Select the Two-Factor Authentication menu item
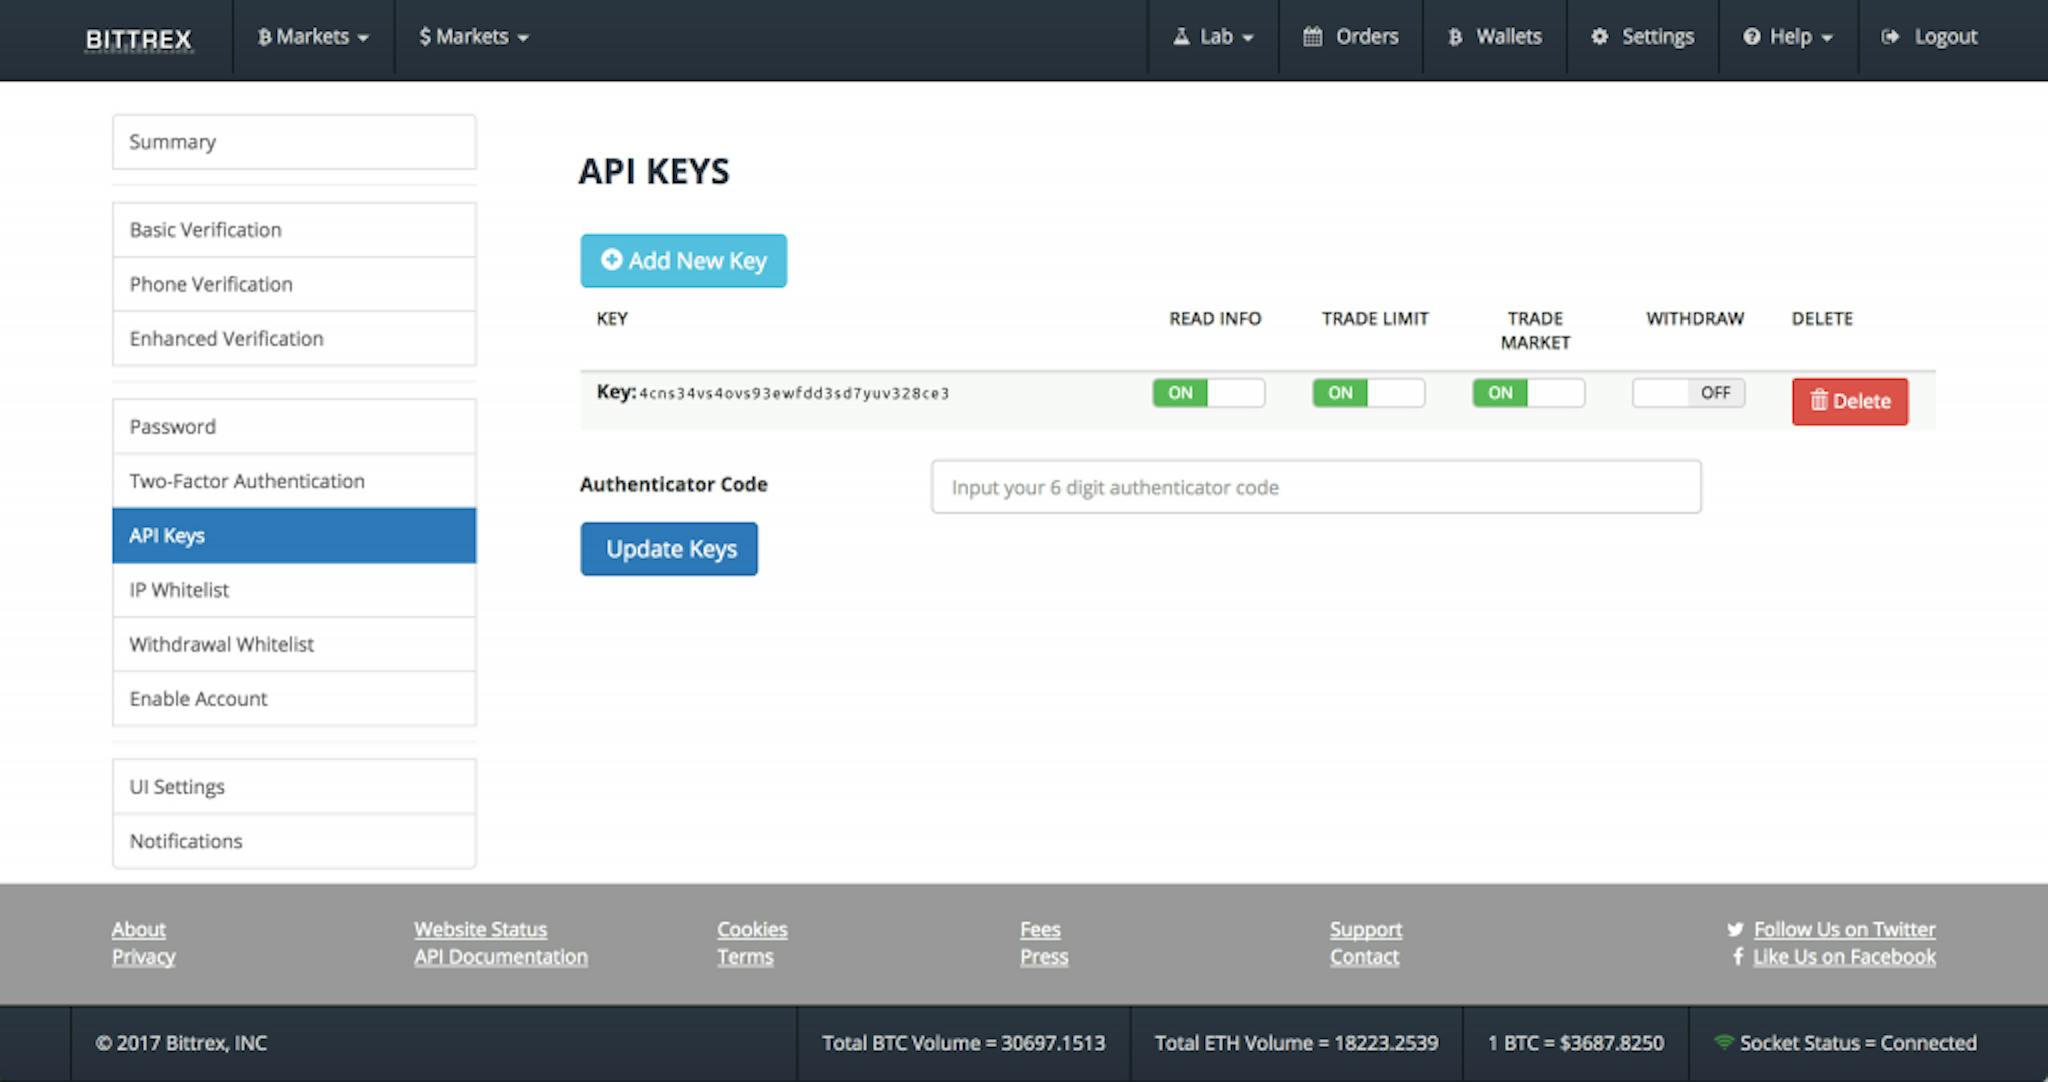This screenshot has width=2048, height=1082. 247,481
